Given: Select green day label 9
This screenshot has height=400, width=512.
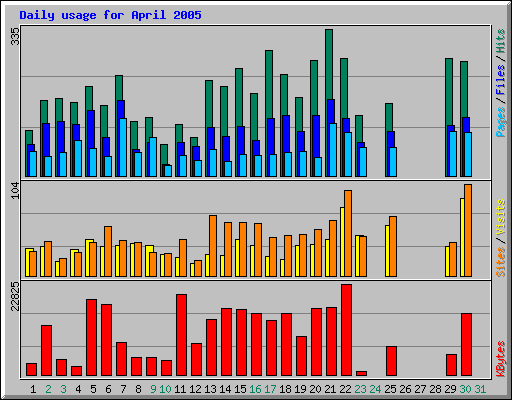Looking at the screenshot, I should 153,389.
